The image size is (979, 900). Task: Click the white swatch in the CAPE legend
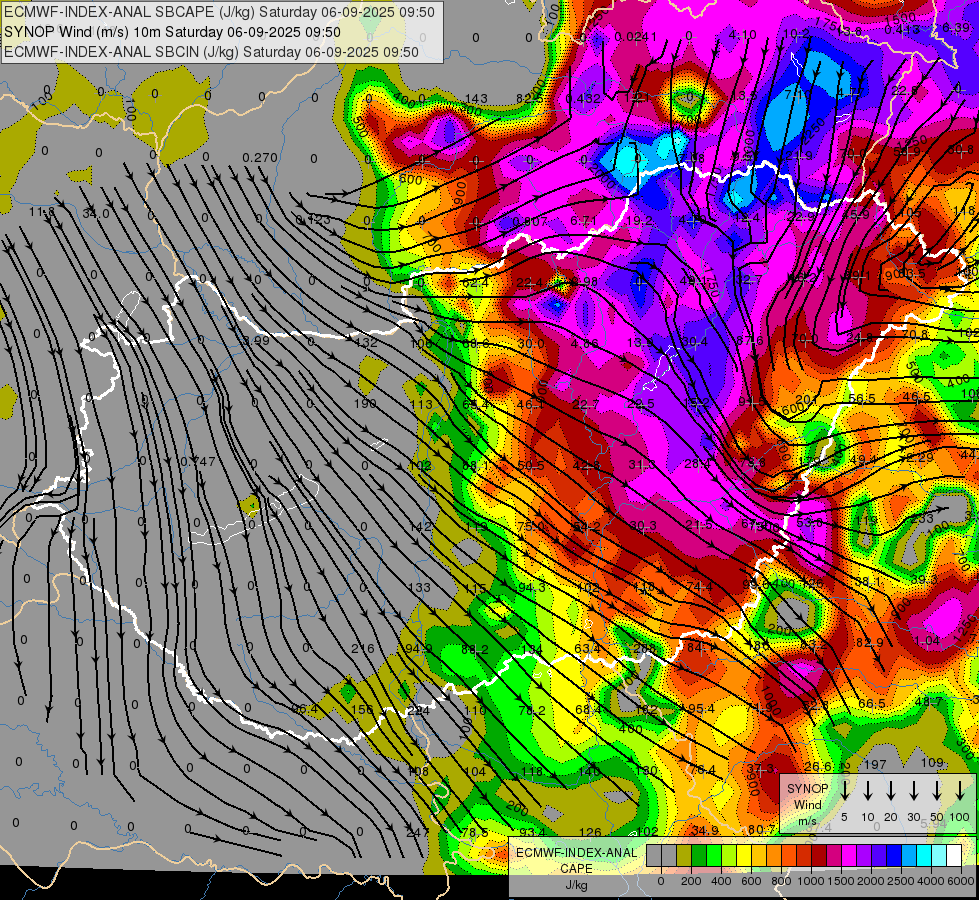(x=954, y=856)
